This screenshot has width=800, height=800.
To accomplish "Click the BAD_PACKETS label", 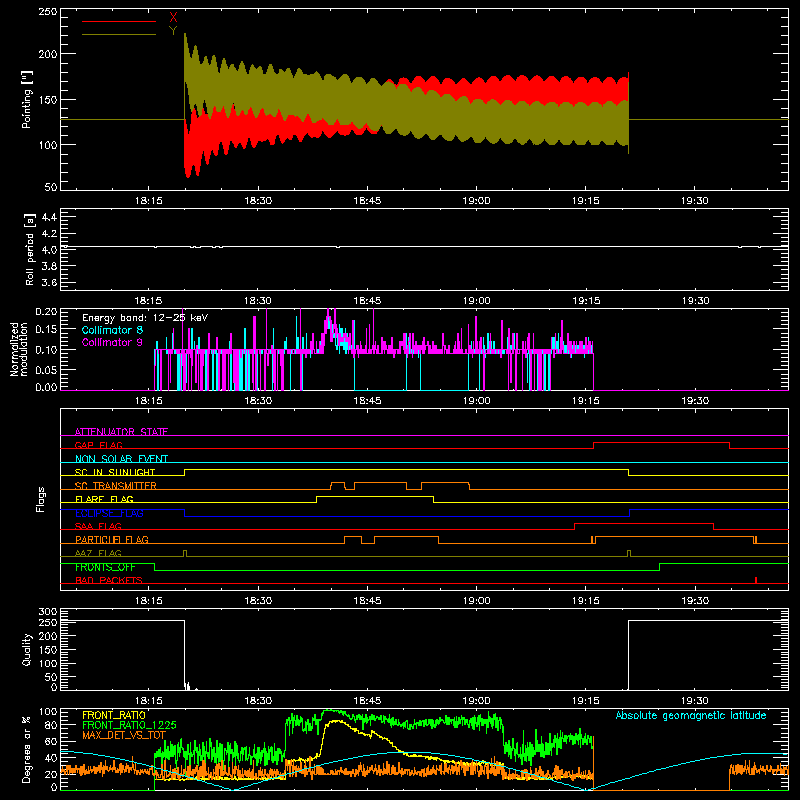I will tap(109, 580).
